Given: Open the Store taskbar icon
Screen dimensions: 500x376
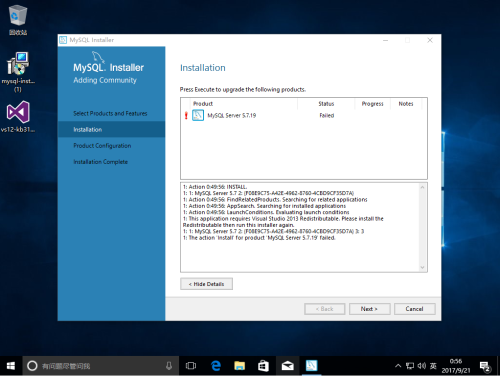Looking at the screenshot, I should 263,366.
